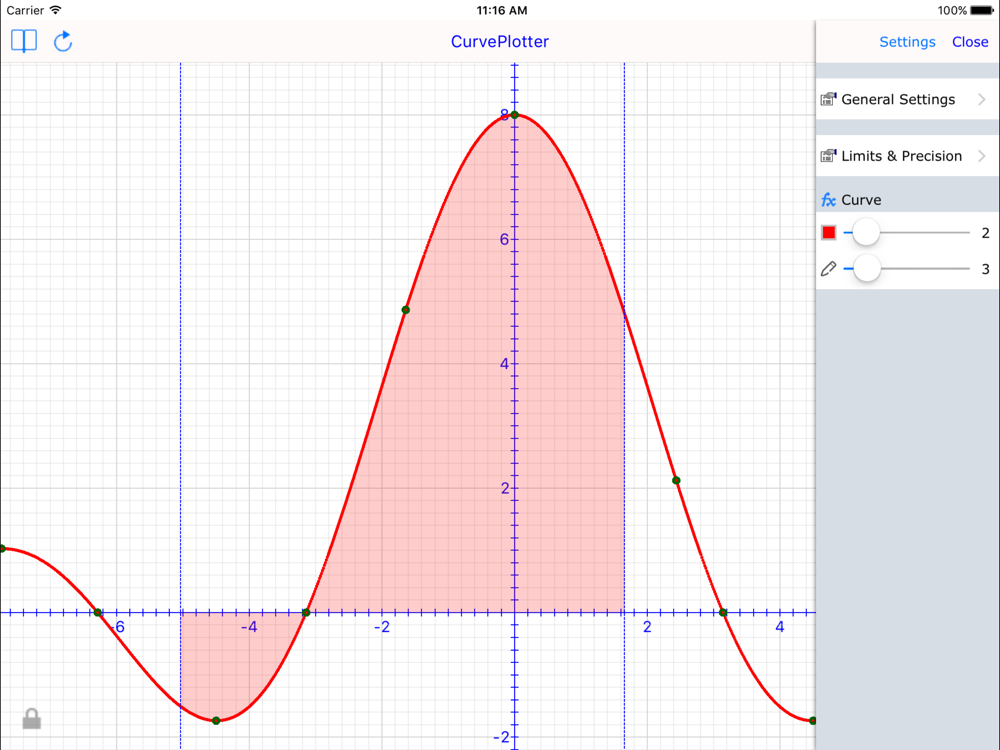Tap the 4 label on the x-axis
This screenshot has height=750, width=1000.
point(780,627)
